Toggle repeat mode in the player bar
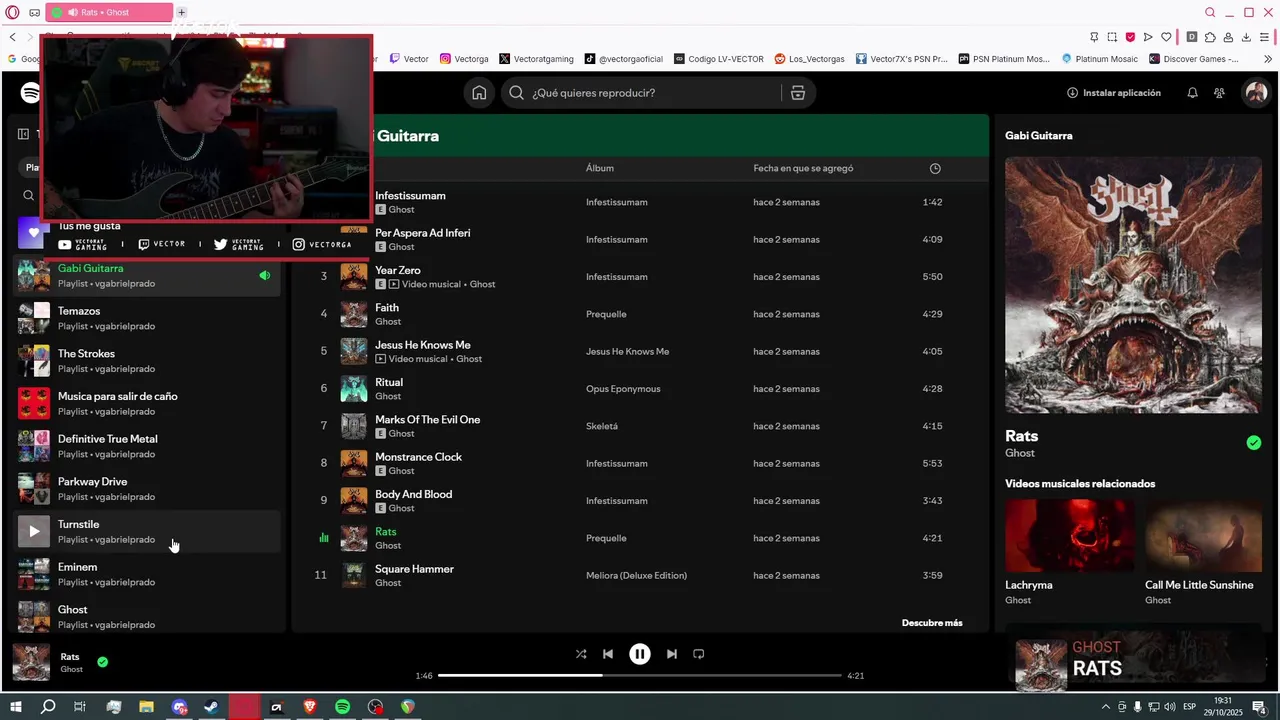 (x=699, y=654)
